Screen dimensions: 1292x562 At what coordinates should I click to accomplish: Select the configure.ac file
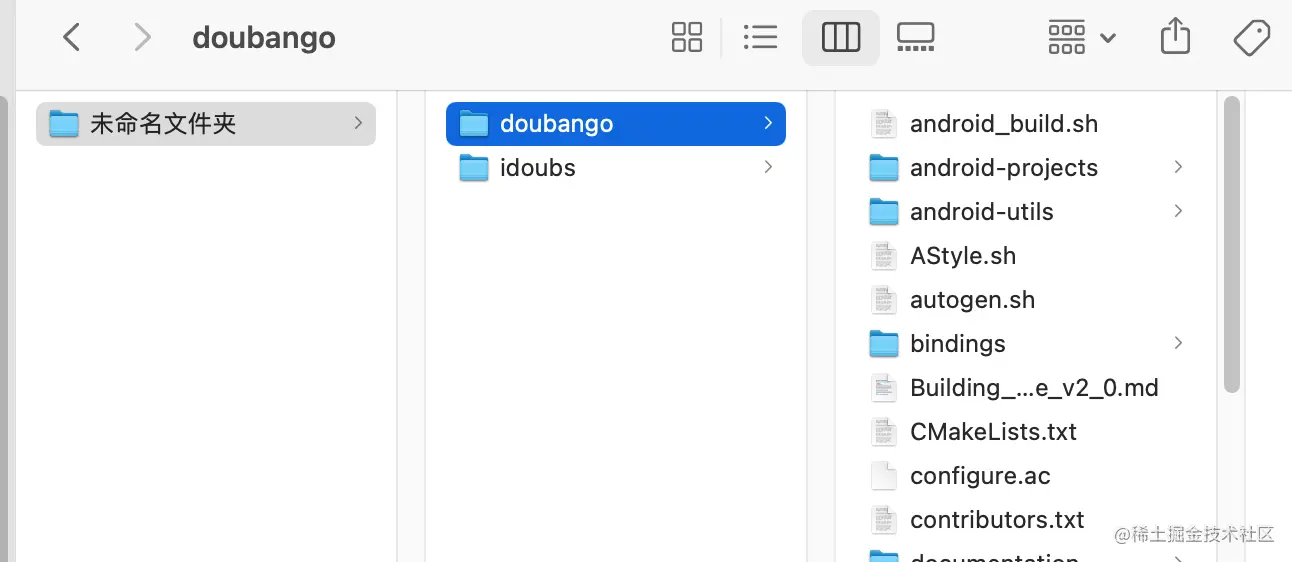[1026, 476]
